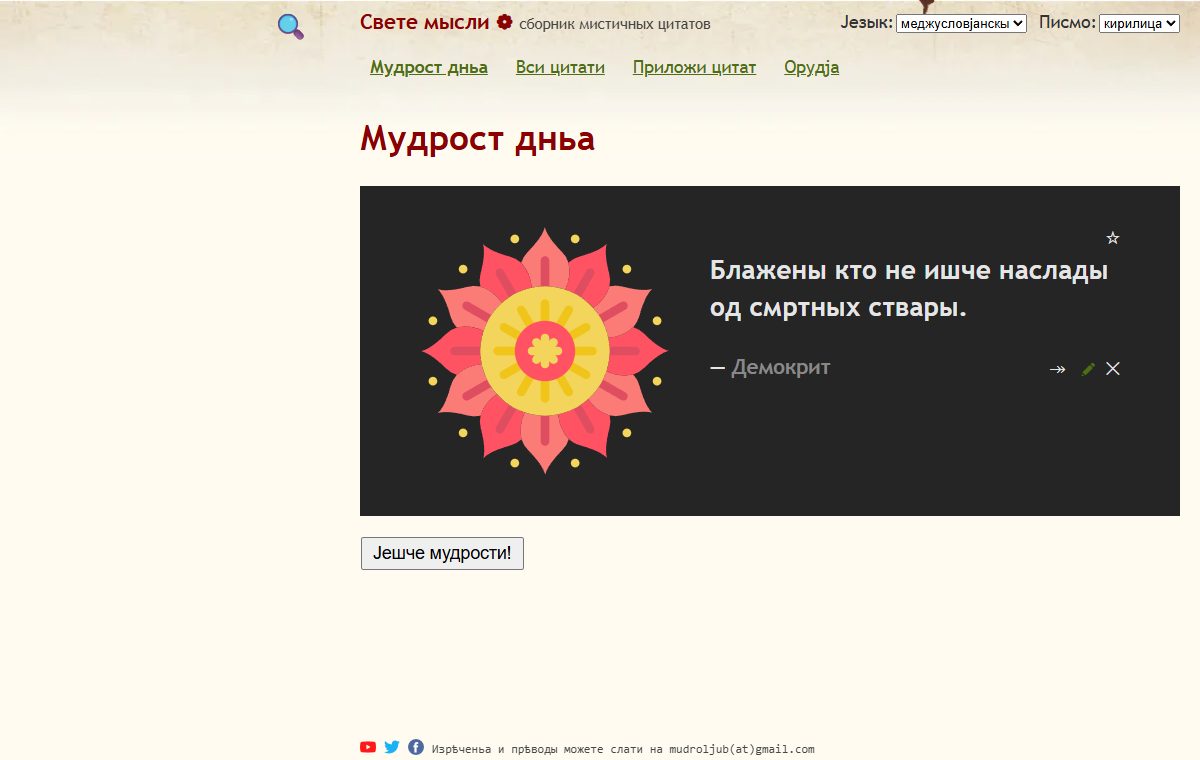Viewport: 1200px width, 760px height.
Task: Open the YouTube icon in the footer
Action: (368, 747)
